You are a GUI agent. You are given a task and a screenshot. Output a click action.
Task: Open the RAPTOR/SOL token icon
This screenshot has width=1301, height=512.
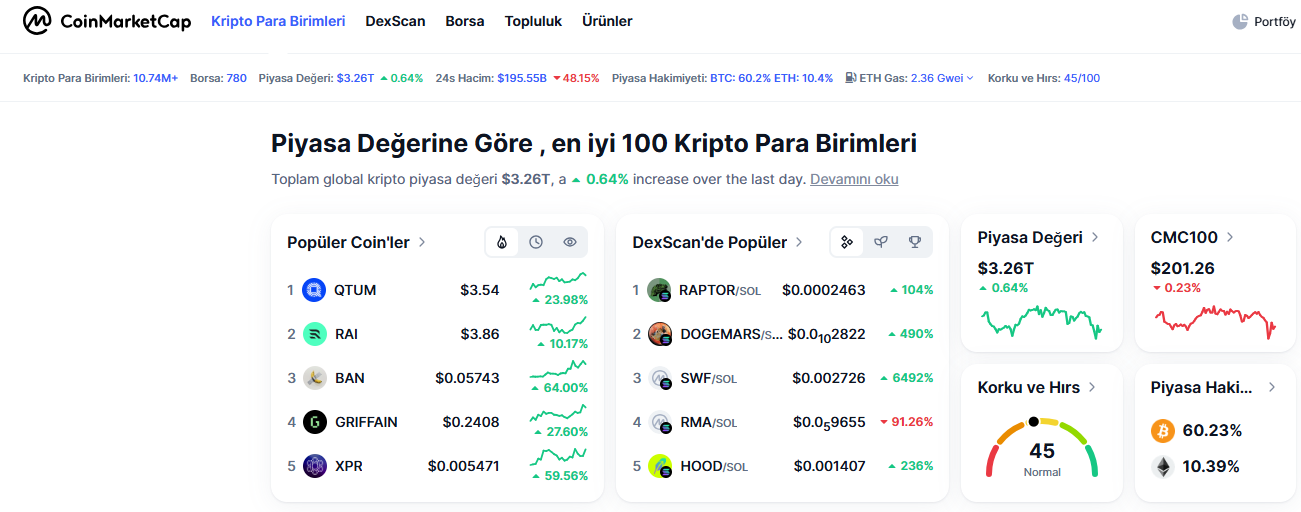pyautogui.click(x=659, y=290)
